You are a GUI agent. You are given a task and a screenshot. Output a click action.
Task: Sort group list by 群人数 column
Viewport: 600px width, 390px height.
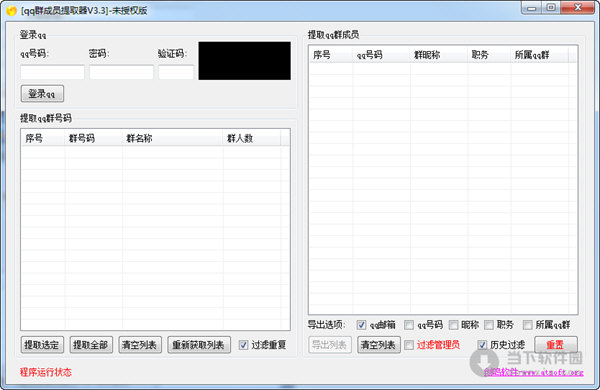point(252,138)
